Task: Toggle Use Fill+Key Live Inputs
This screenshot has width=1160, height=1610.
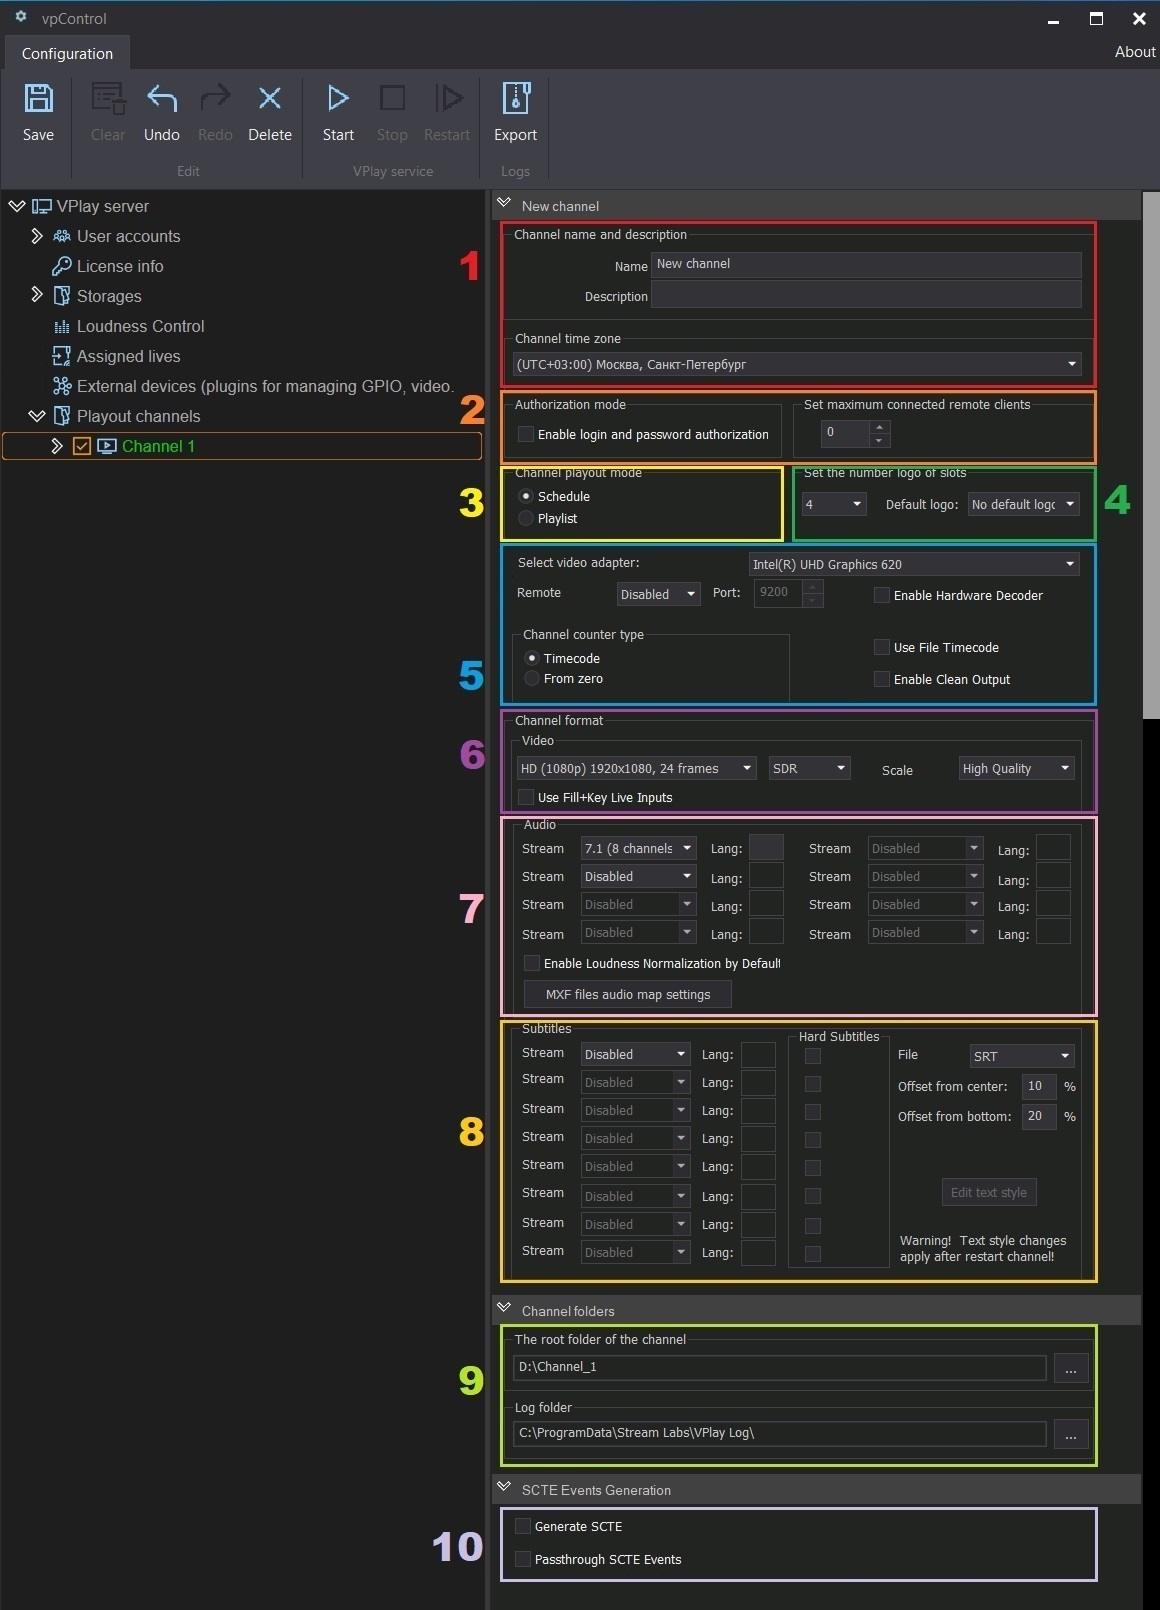Action: click(x=526, y=797)
